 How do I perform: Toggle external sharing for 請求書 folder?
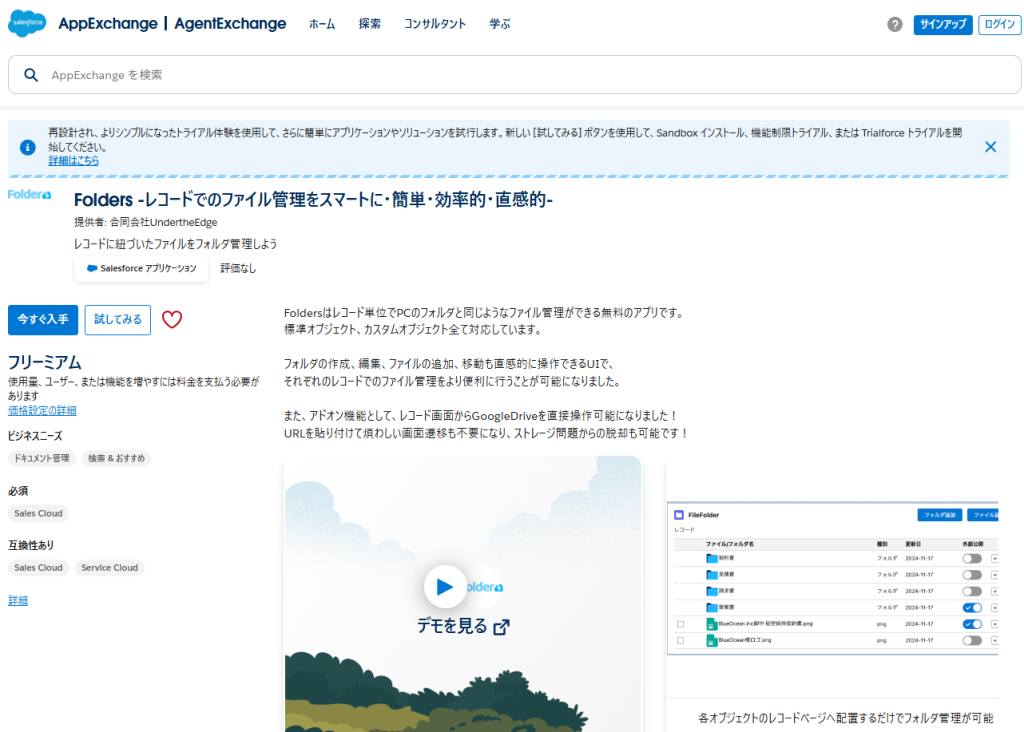(x=972, y=591)
